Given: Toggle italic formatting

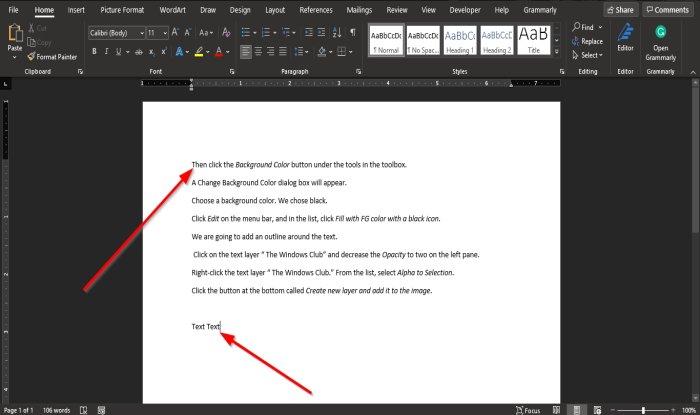Looking at the screenshot, I should (107, 51).
